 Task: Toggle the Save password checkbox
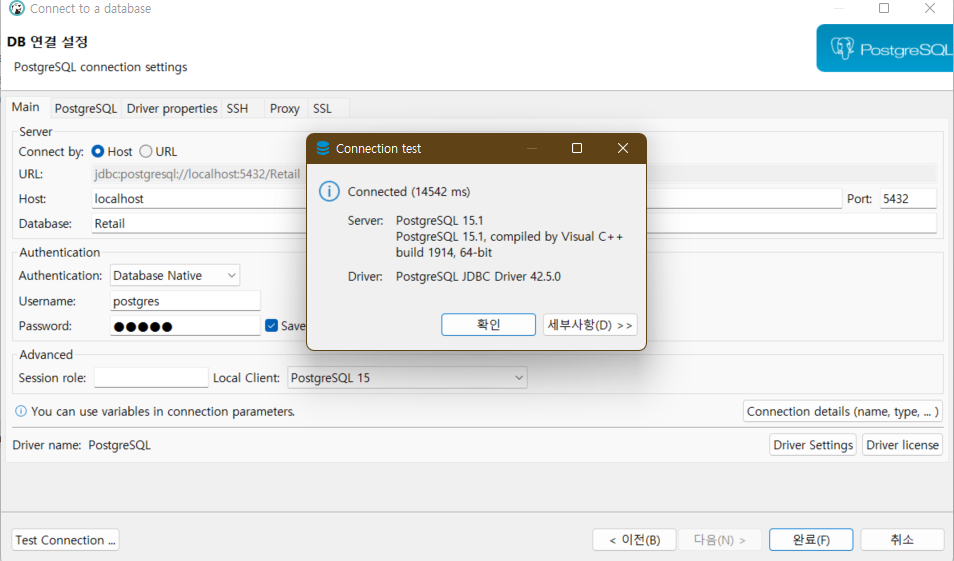point(272,326)
